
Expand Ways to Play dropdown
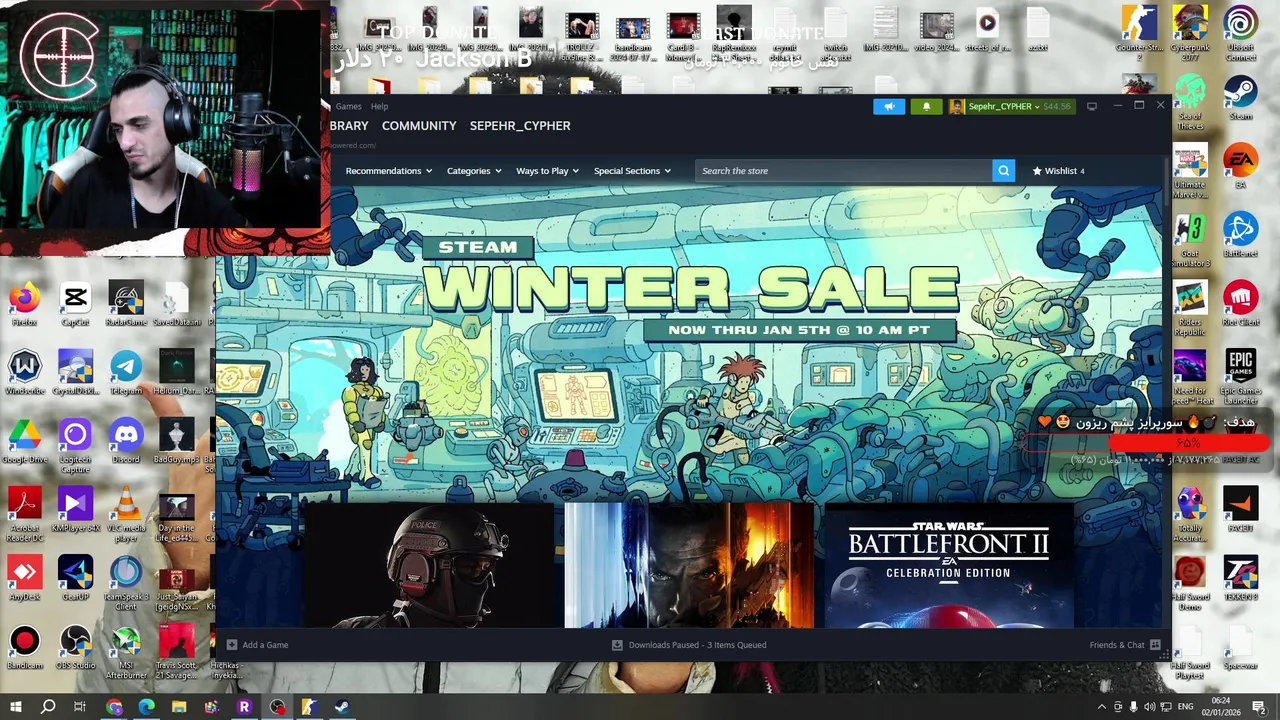(x=547, y=171)
